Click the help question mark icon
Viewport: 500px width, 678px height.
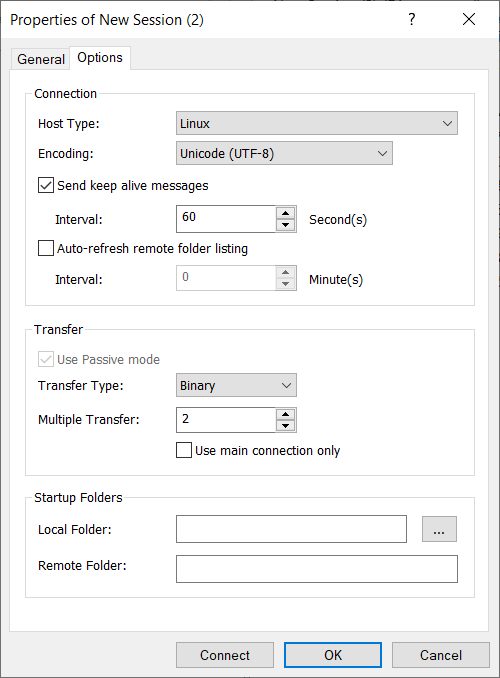click(x=411, y=19)
